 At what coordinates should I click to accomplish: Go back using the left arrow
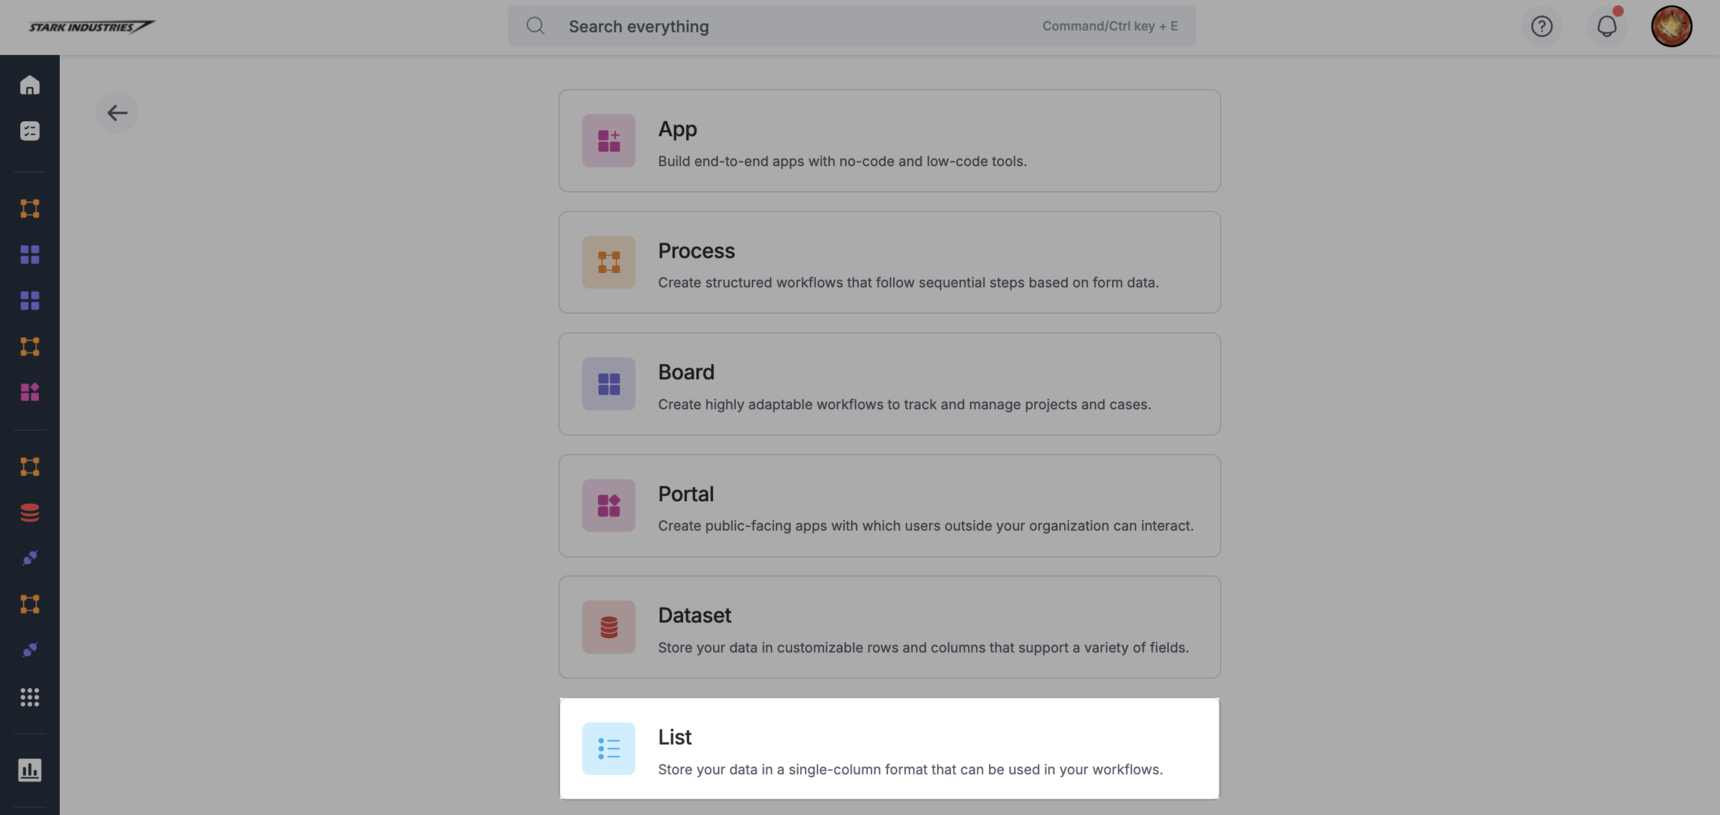117,113
